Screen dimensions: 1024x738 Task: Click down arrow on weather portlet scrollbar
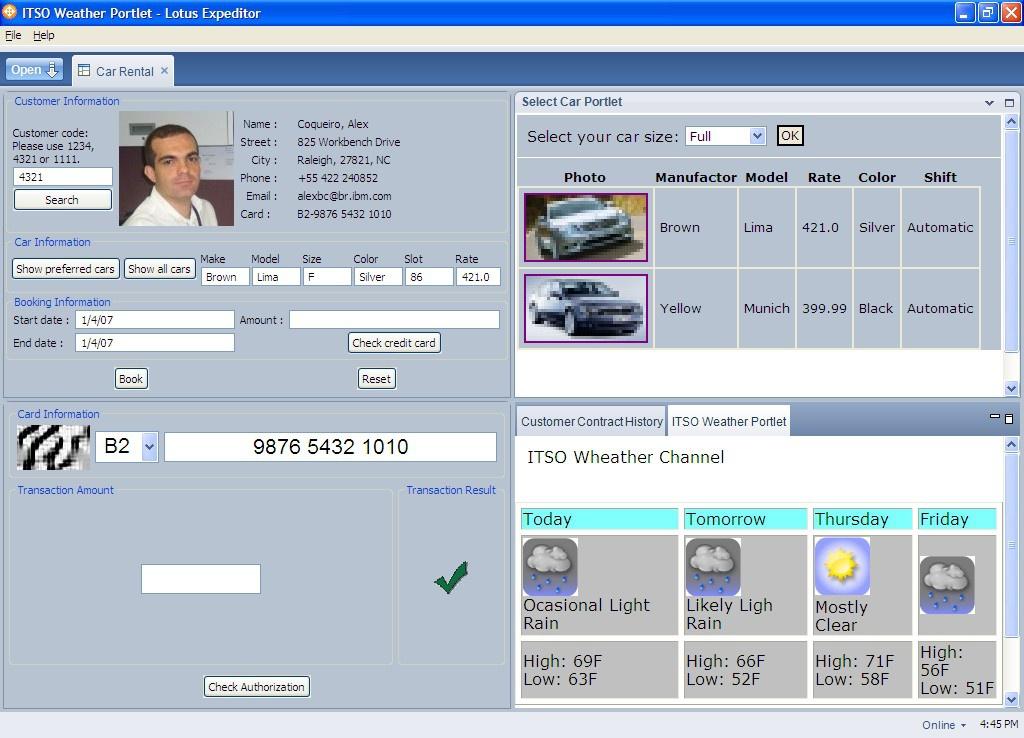(x=1011, y=699)
